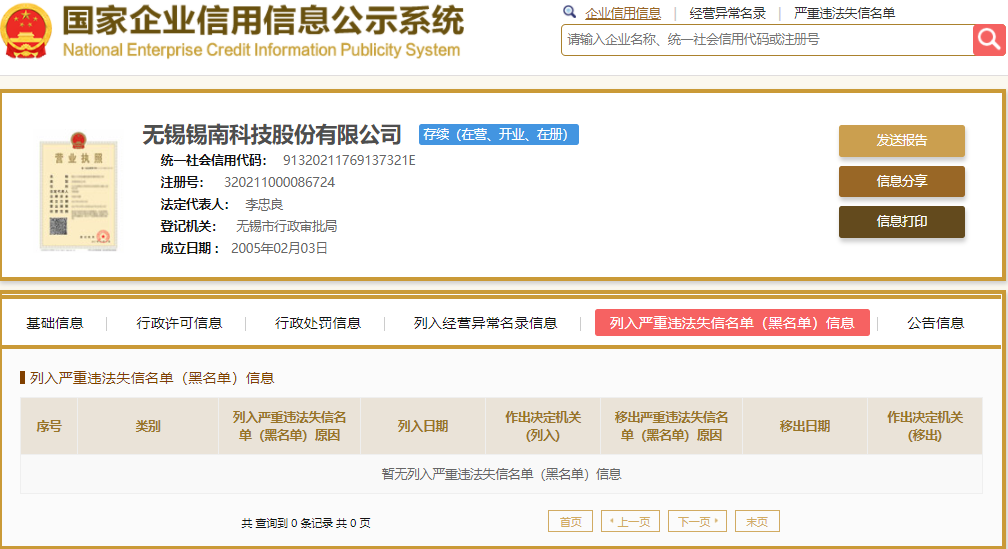Click the 类别 column header
1008x549 pixels.
(148, 426)
